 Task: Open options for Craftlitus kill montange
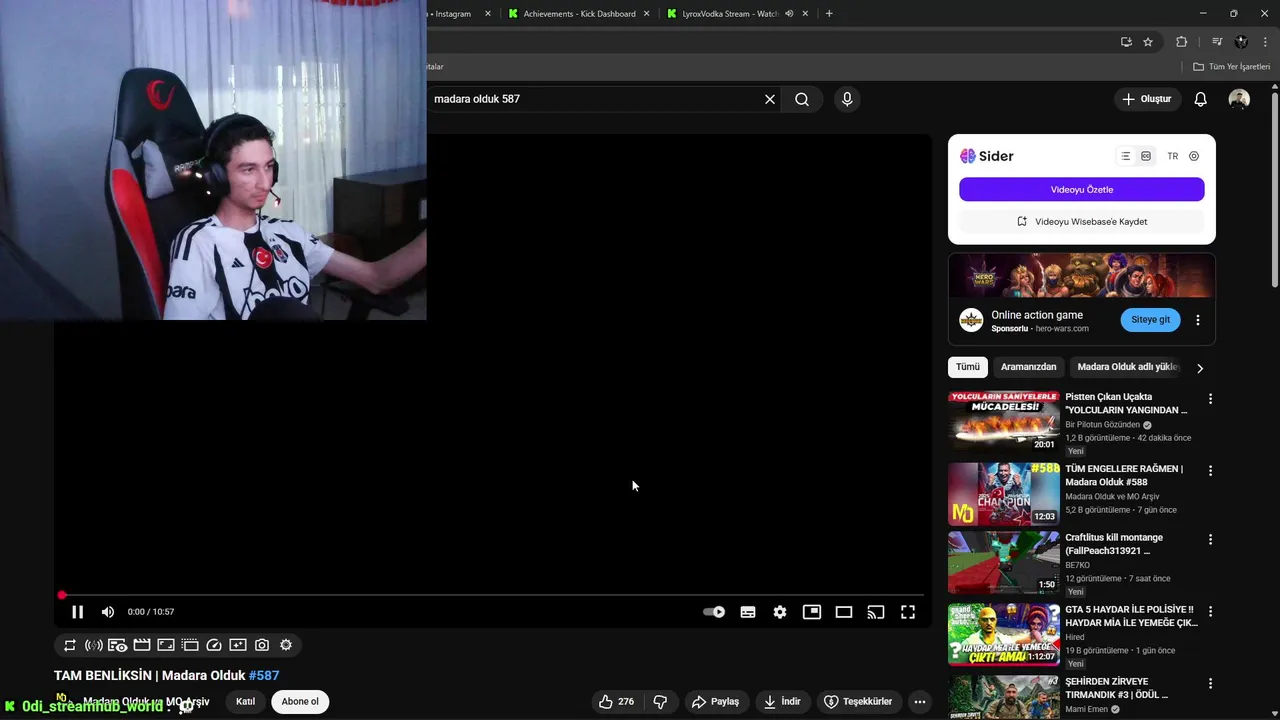pyautogui.click(x=1210, y=539)
